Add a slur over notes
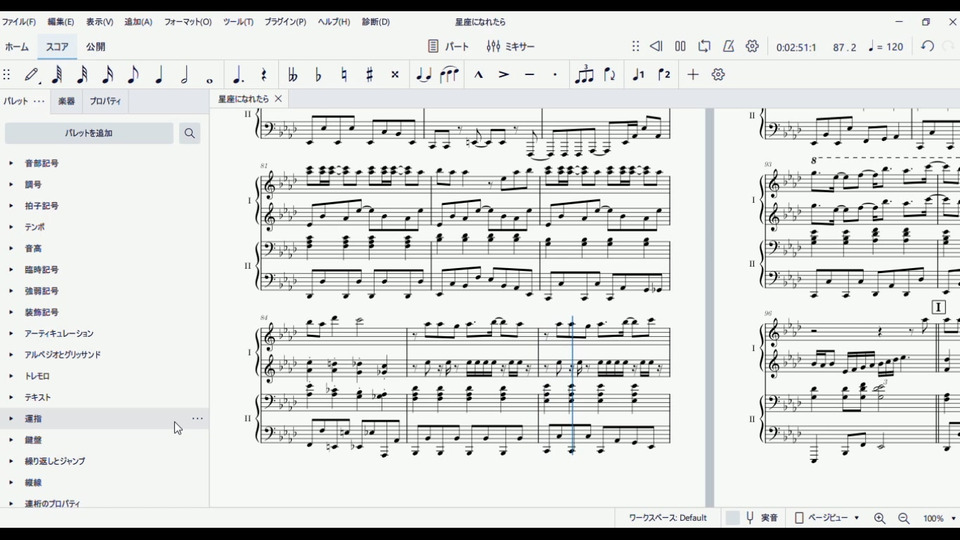Image resolution: width=960 pixels, height=540 pixels. (x=449, y=75)
